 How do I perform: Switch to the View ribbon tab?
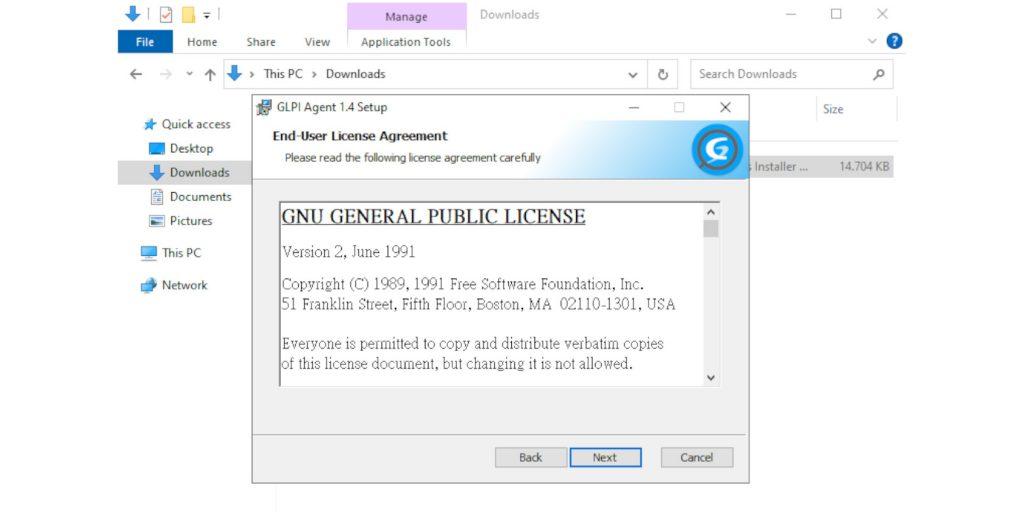click(317, 42)
